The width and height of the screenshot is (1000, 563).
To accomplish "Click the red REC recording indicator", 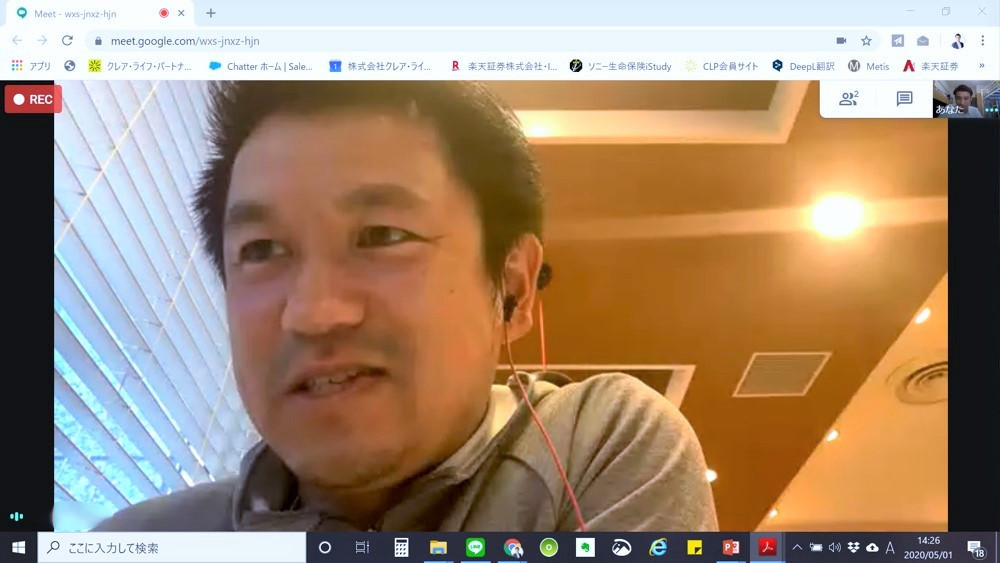I will (x=33, y=100).
